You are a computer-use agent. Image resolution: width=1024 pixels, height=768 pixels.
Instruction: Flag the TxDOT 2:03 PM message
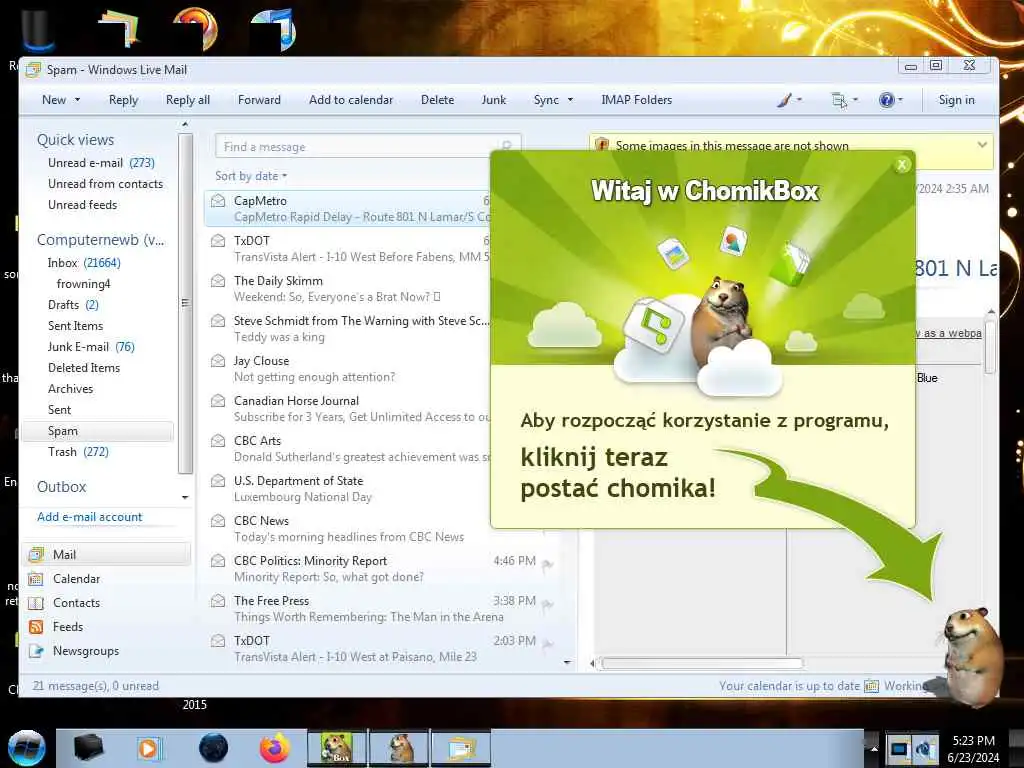click(547, 645)
